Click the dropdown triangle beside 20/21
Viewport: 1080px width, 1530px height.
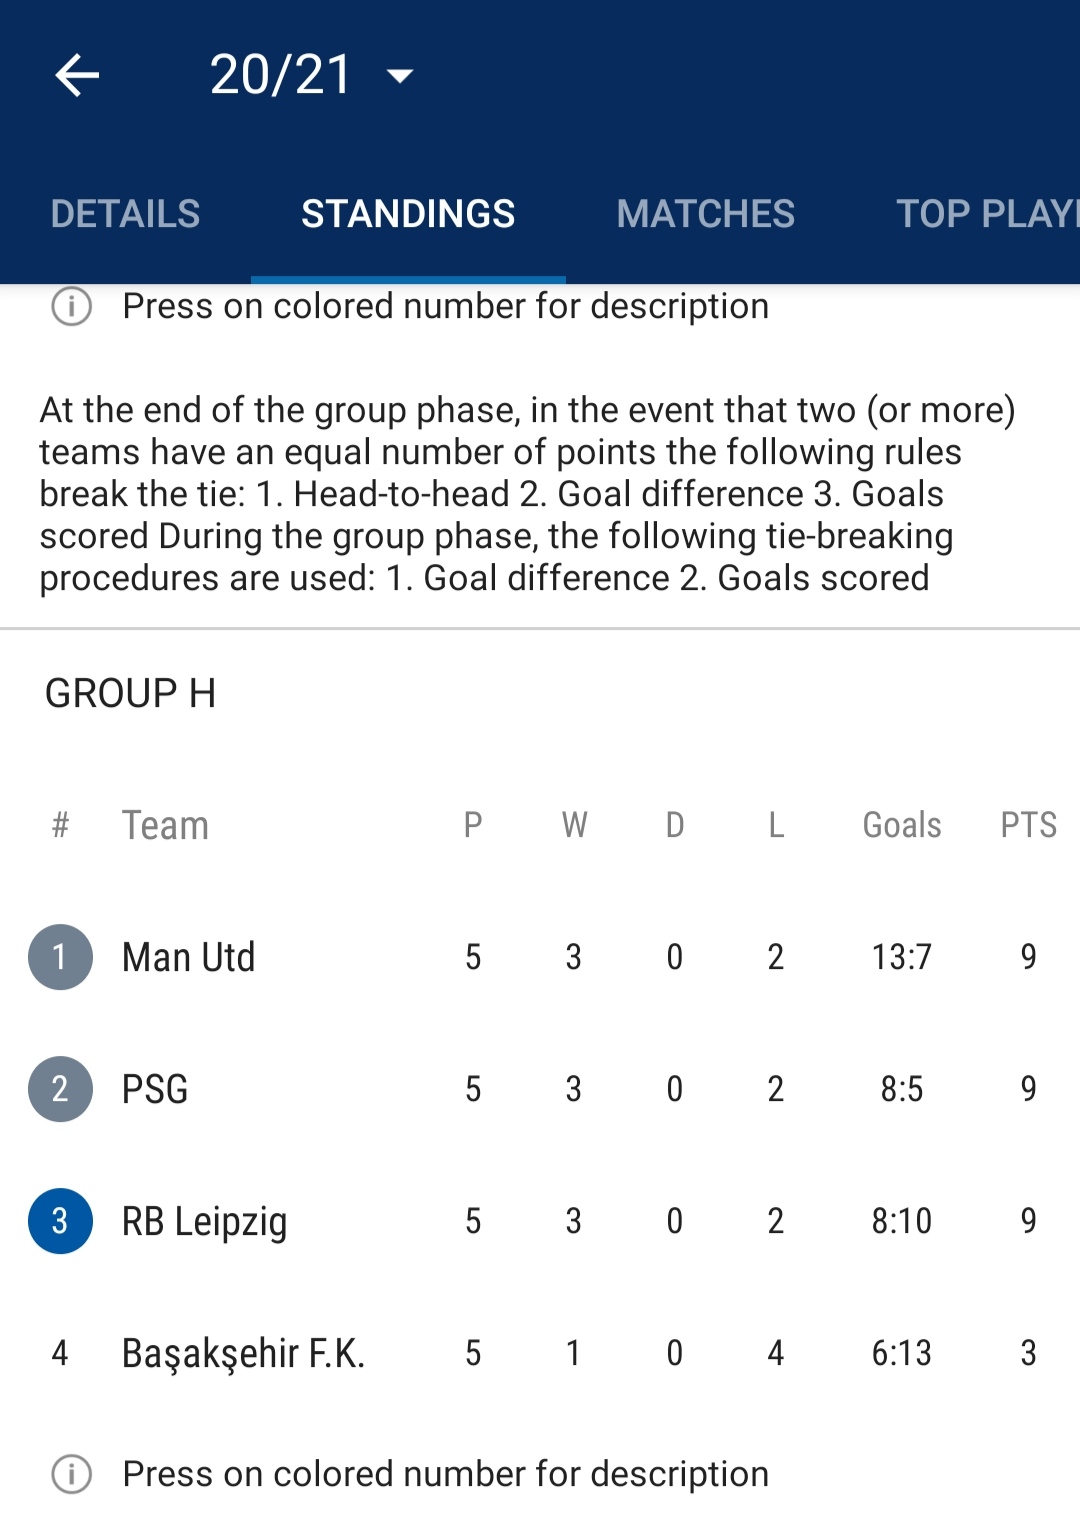pyautogui.click(x=400, y=76)
